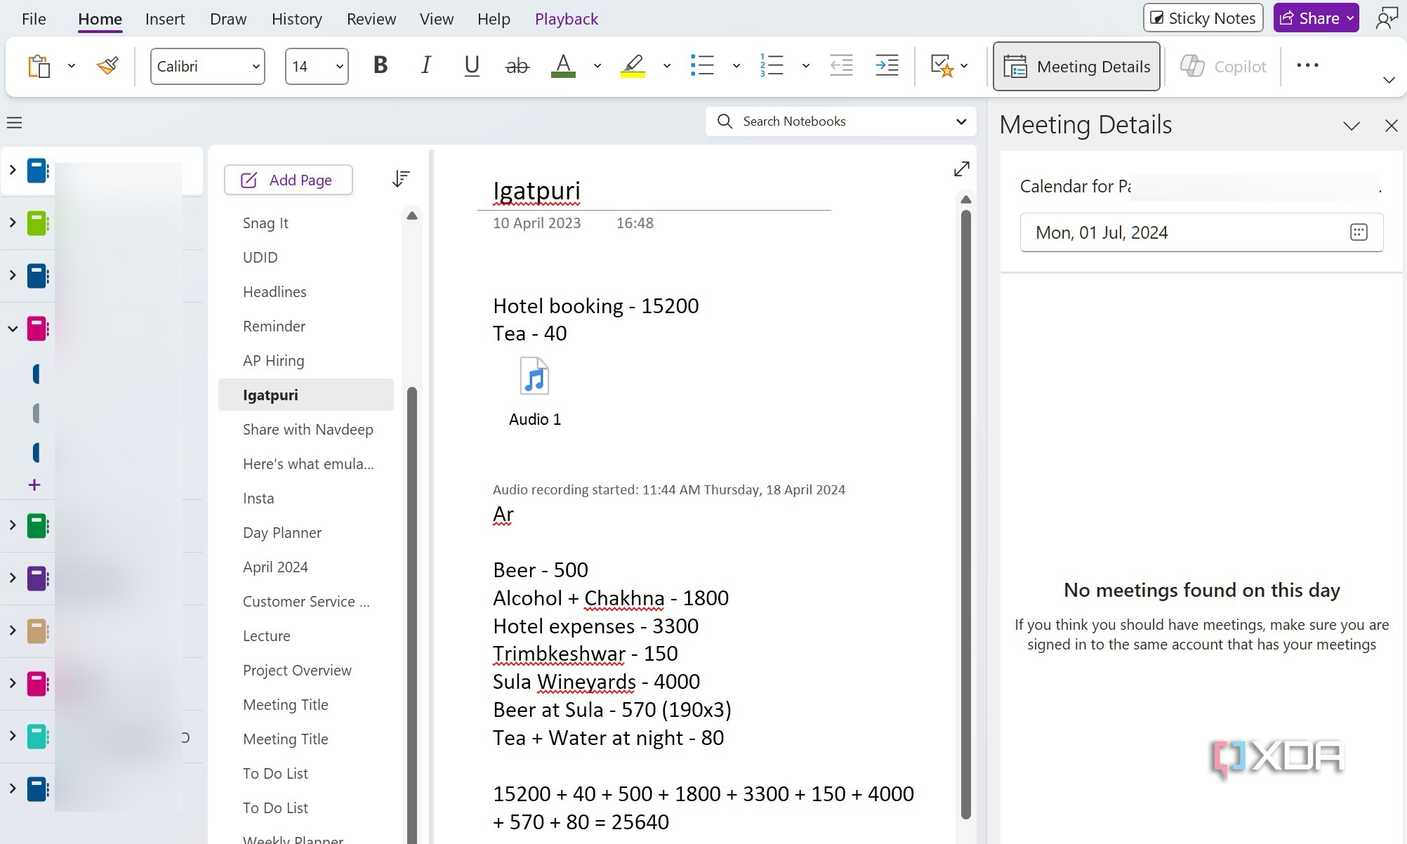The image size is (1407, 844).
Task: Click the sort pages icon
Action: click(401, 179)
